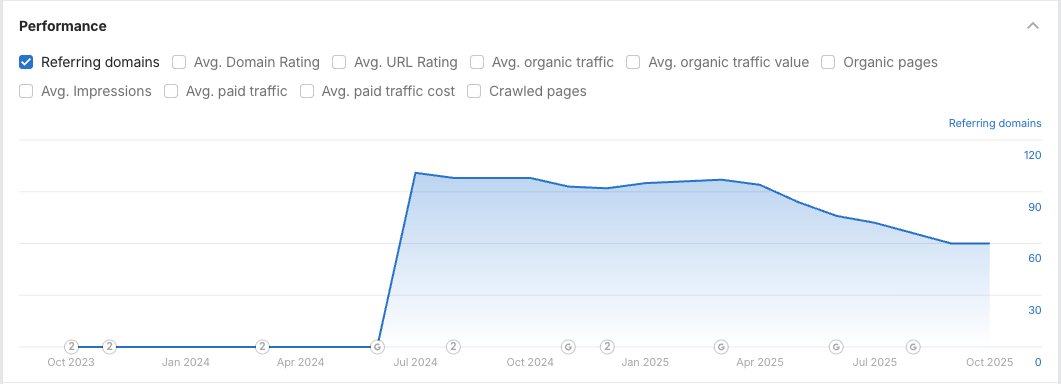Image resolution: width=1061 pixels, height=384 pixels.
Task: Click the 0 value on the y-axis
Action: click(x=1038, y=362)
